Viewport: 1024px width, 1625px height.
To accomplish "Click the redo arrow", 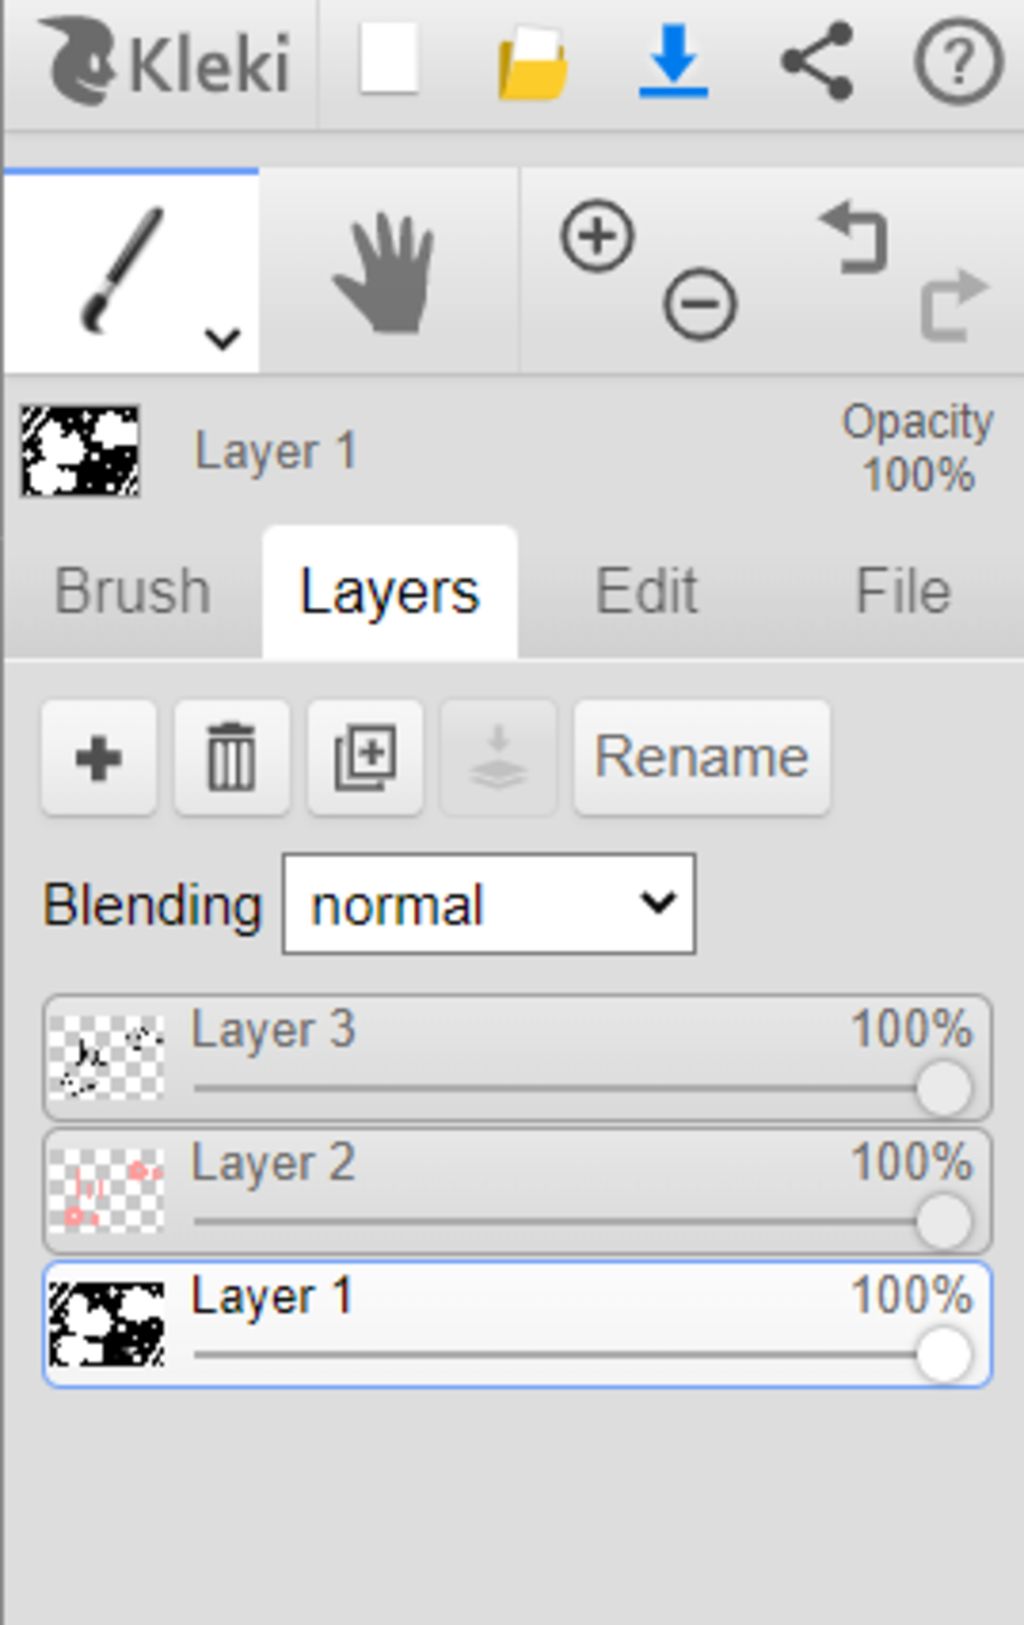I will coord(955,304).
